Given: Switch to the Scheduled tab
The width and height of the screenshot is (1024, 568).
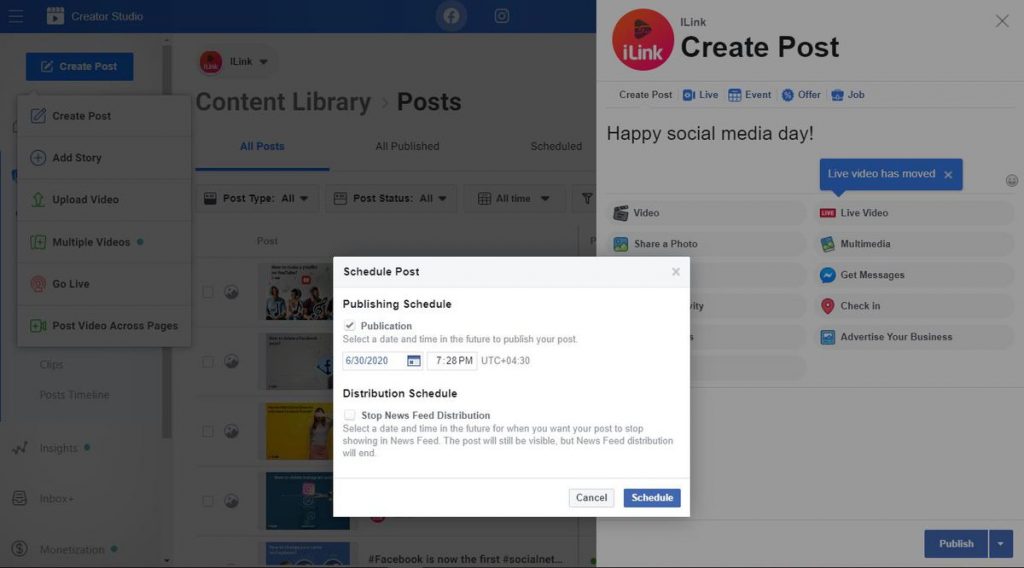Looking at the screenshot, I should (x=556, y=146).
